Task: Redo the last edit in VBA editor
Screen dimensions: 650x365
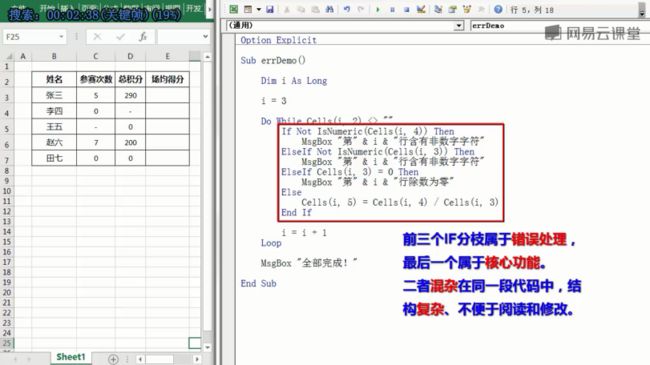Action: [361, 9]
